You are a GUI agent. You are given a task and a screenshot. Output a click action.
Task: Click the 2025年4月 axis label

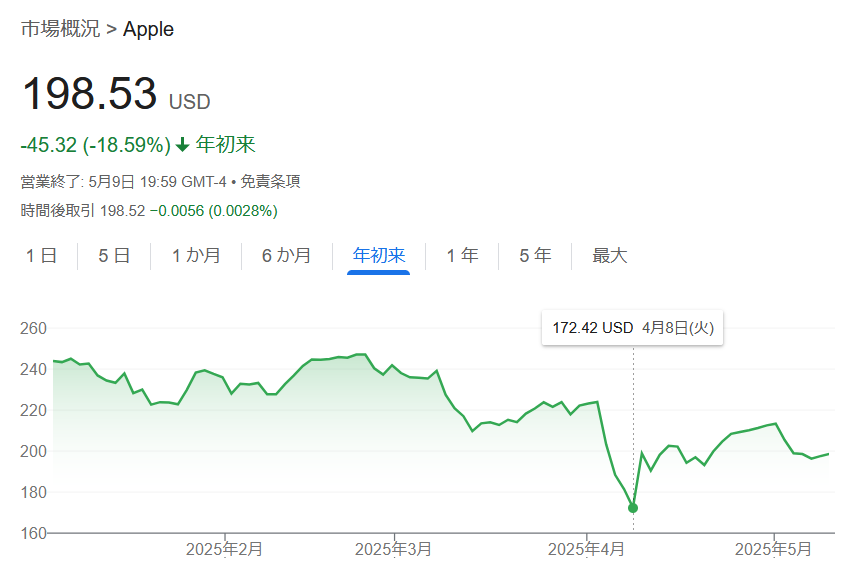[586, 549]
